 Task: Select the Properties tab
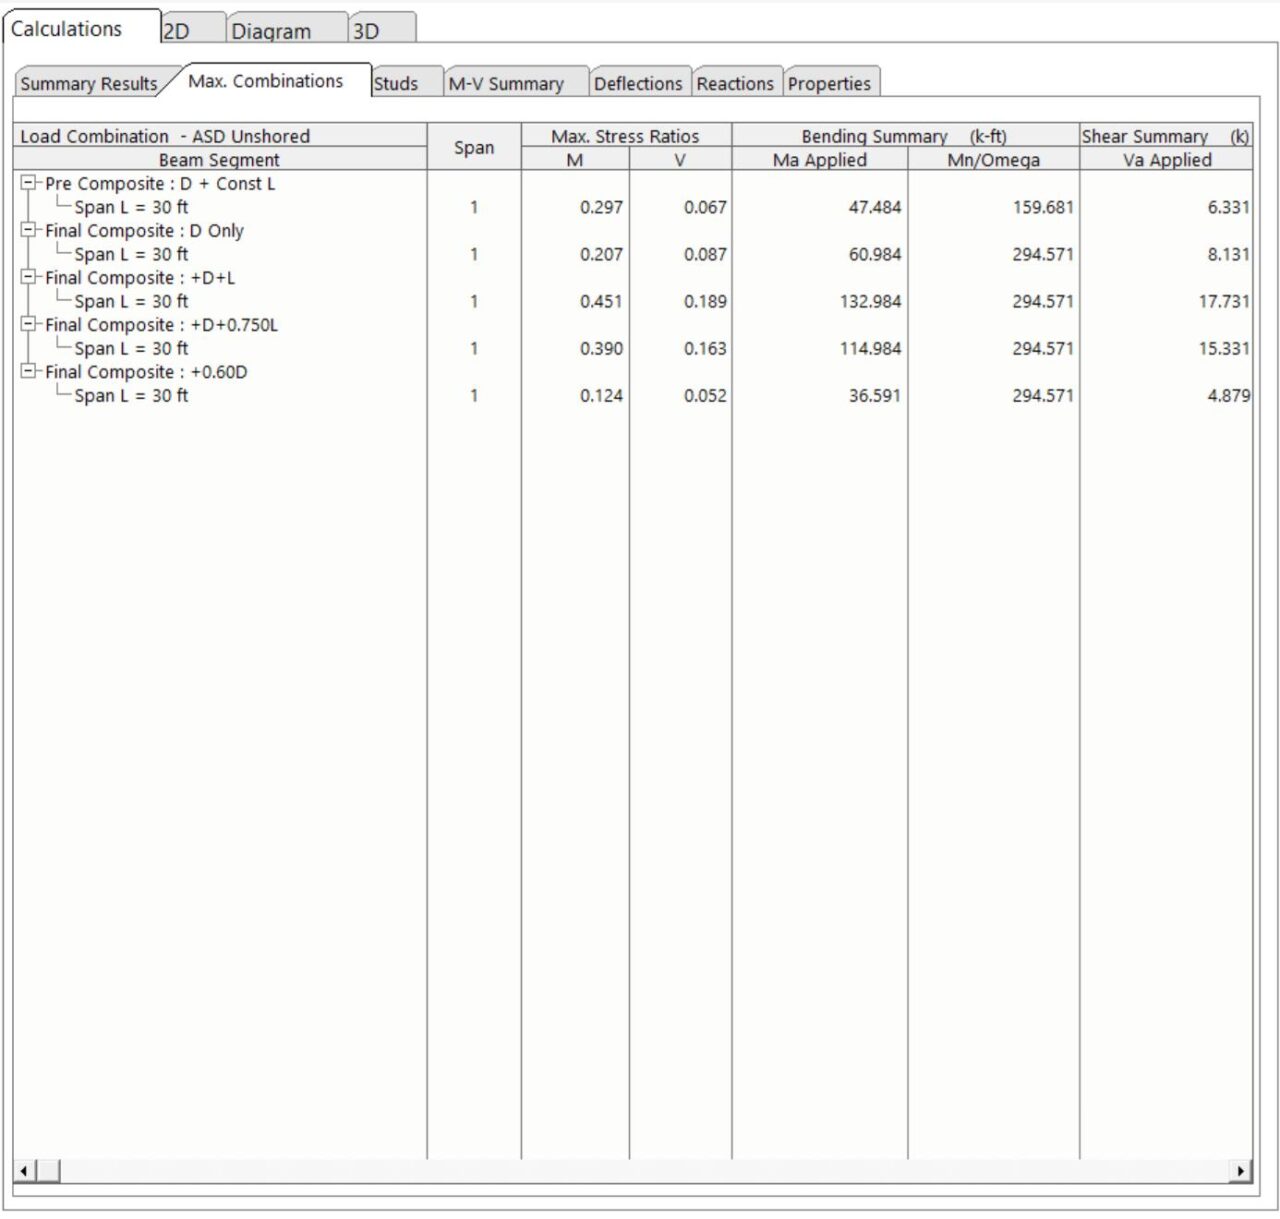click(829, 84)
